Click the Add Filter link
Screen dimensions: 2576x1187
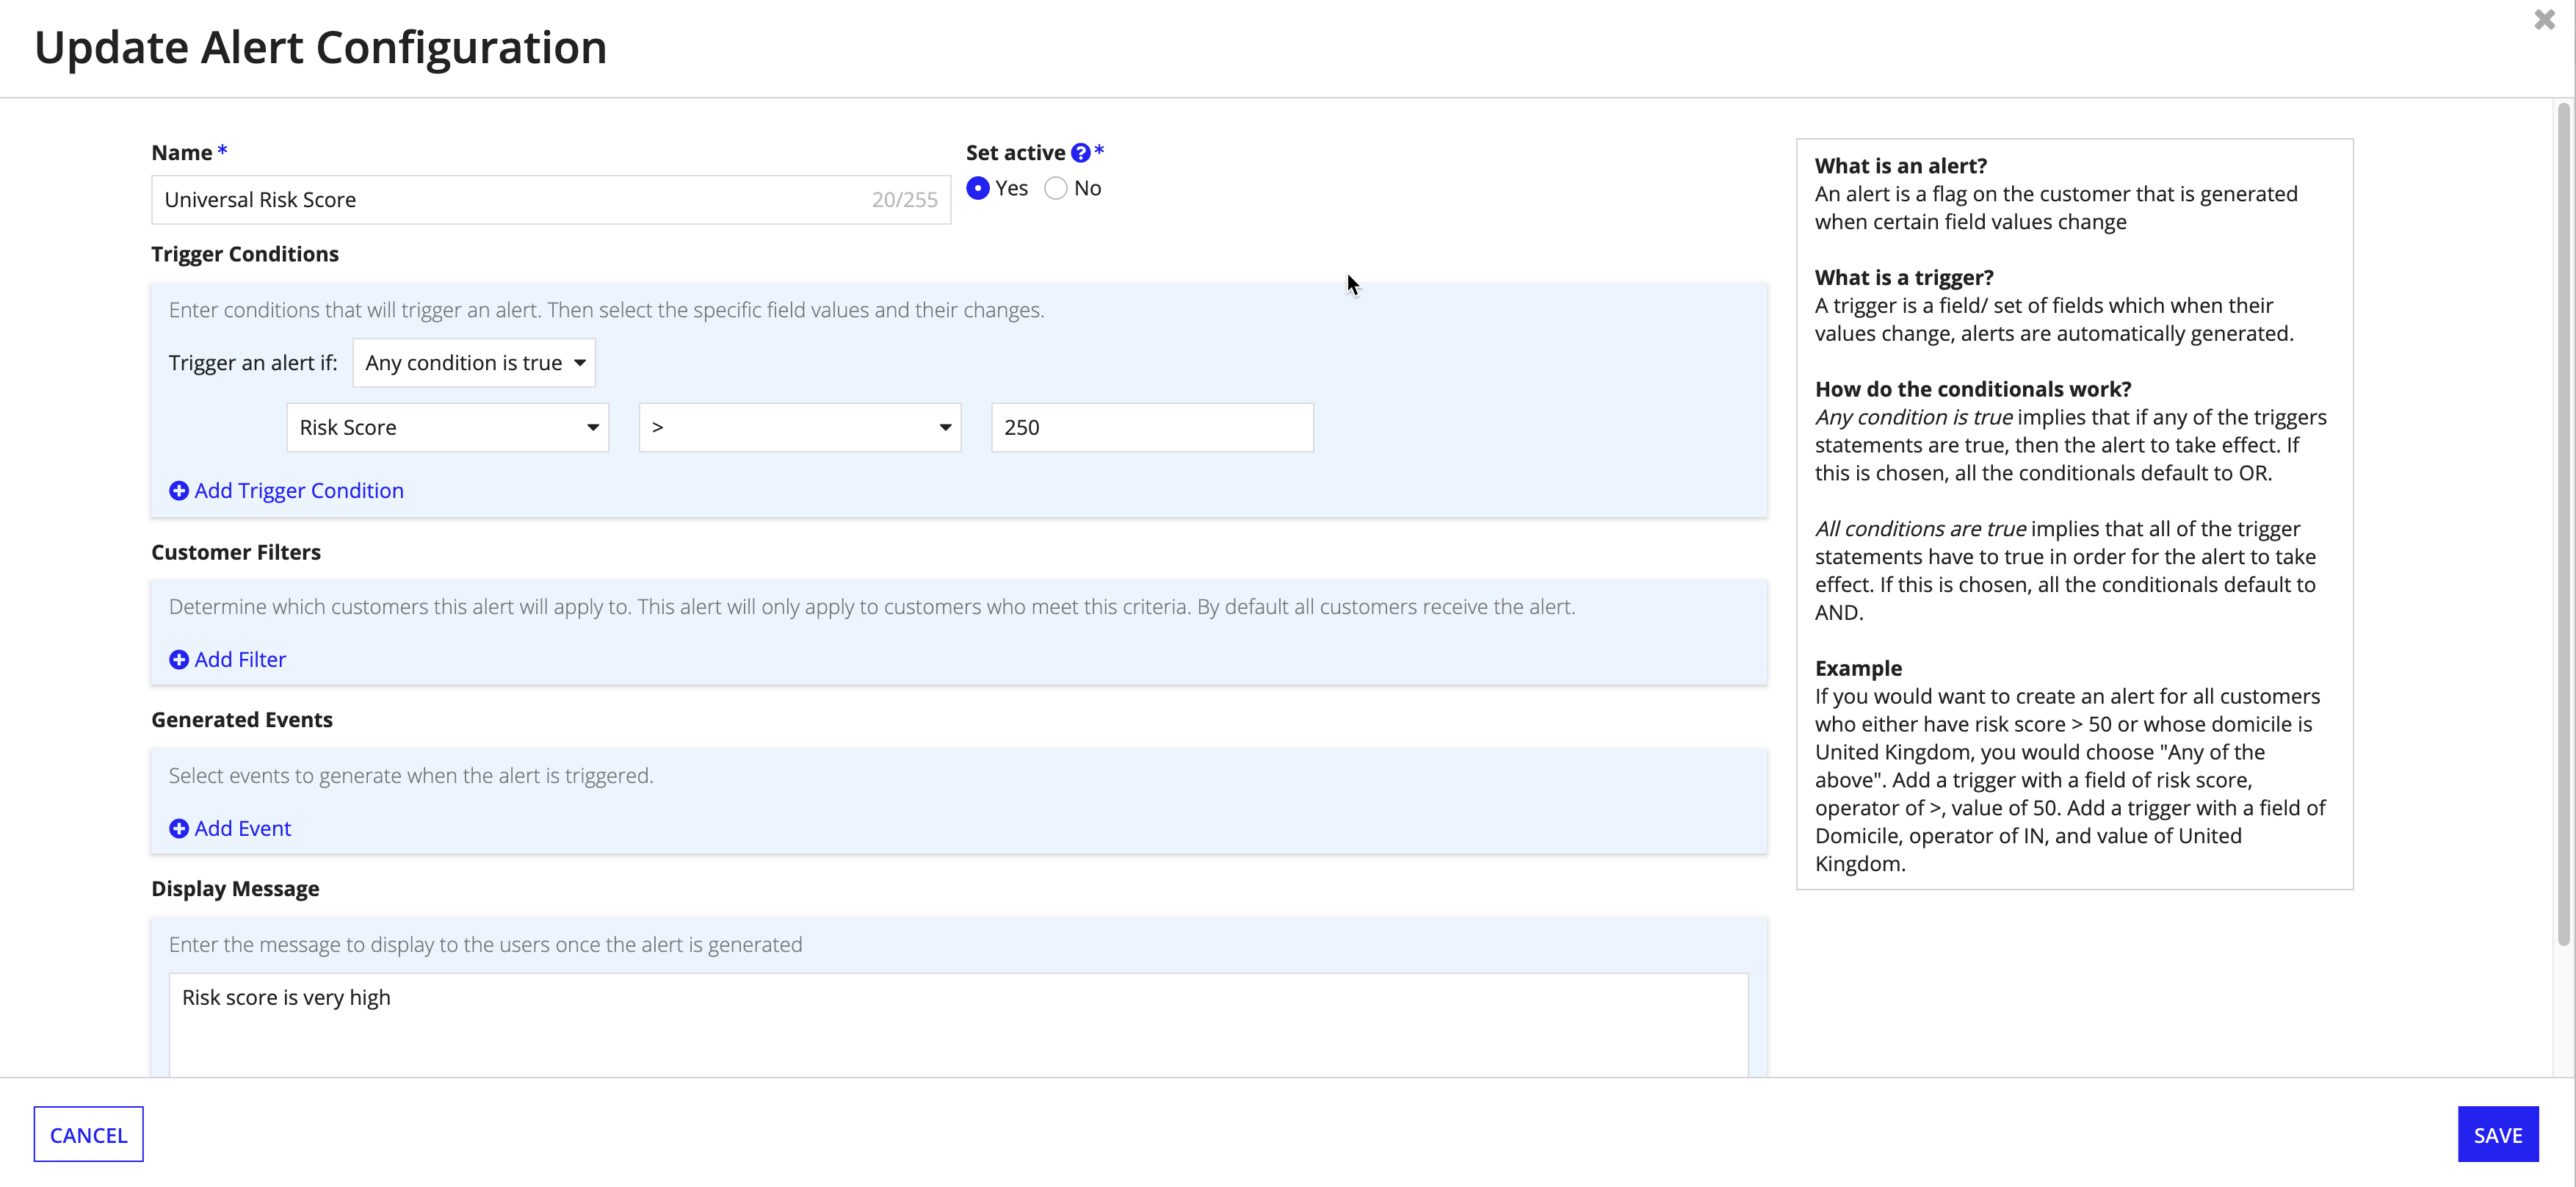pyautogui.click(x=240, y=660)
